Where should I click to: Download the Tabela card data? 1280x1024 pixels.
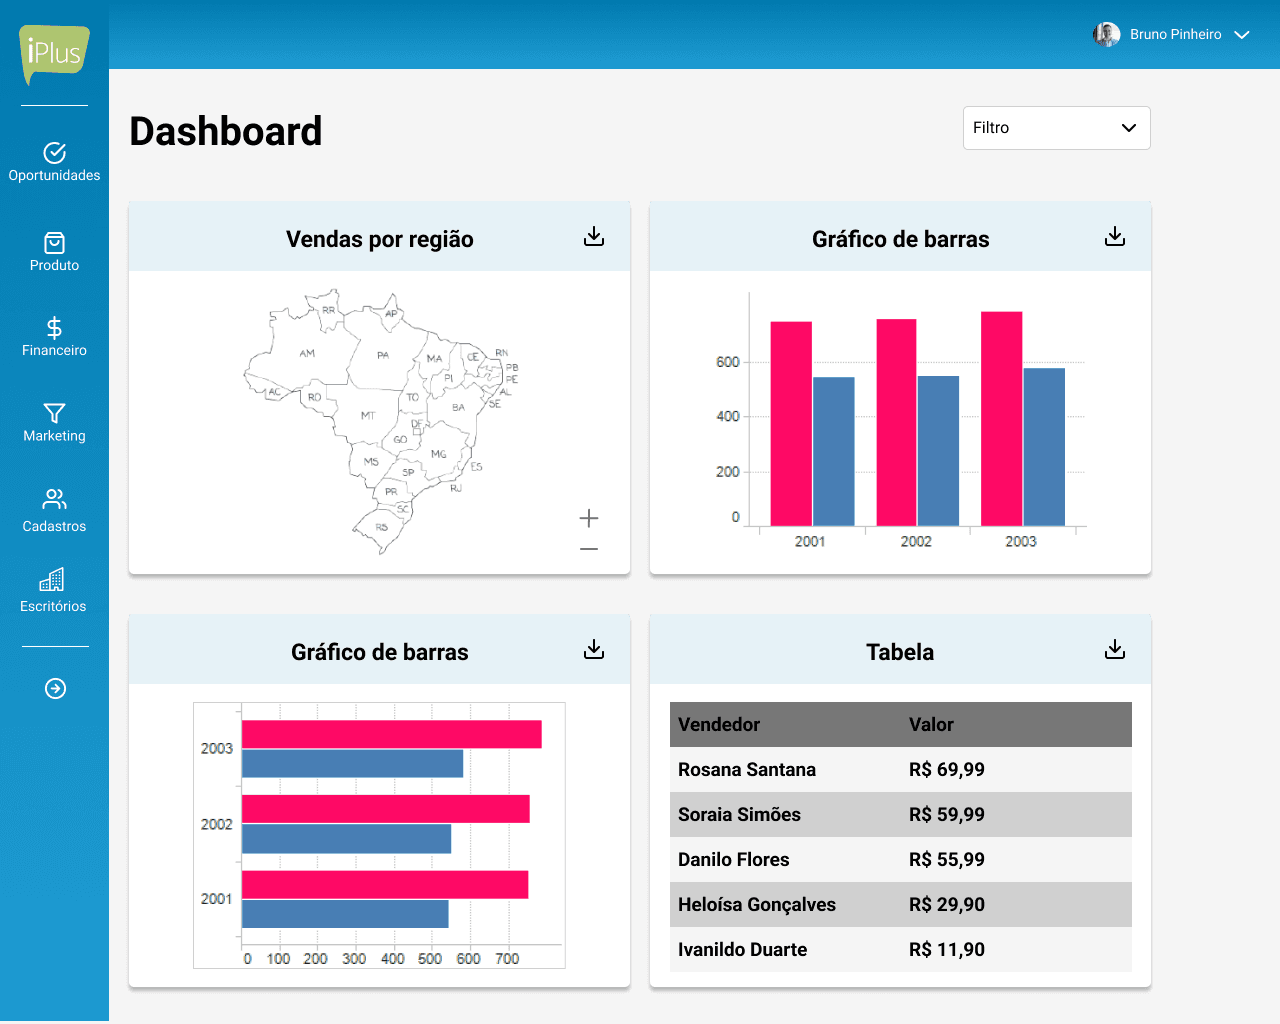click(1115, 649)
